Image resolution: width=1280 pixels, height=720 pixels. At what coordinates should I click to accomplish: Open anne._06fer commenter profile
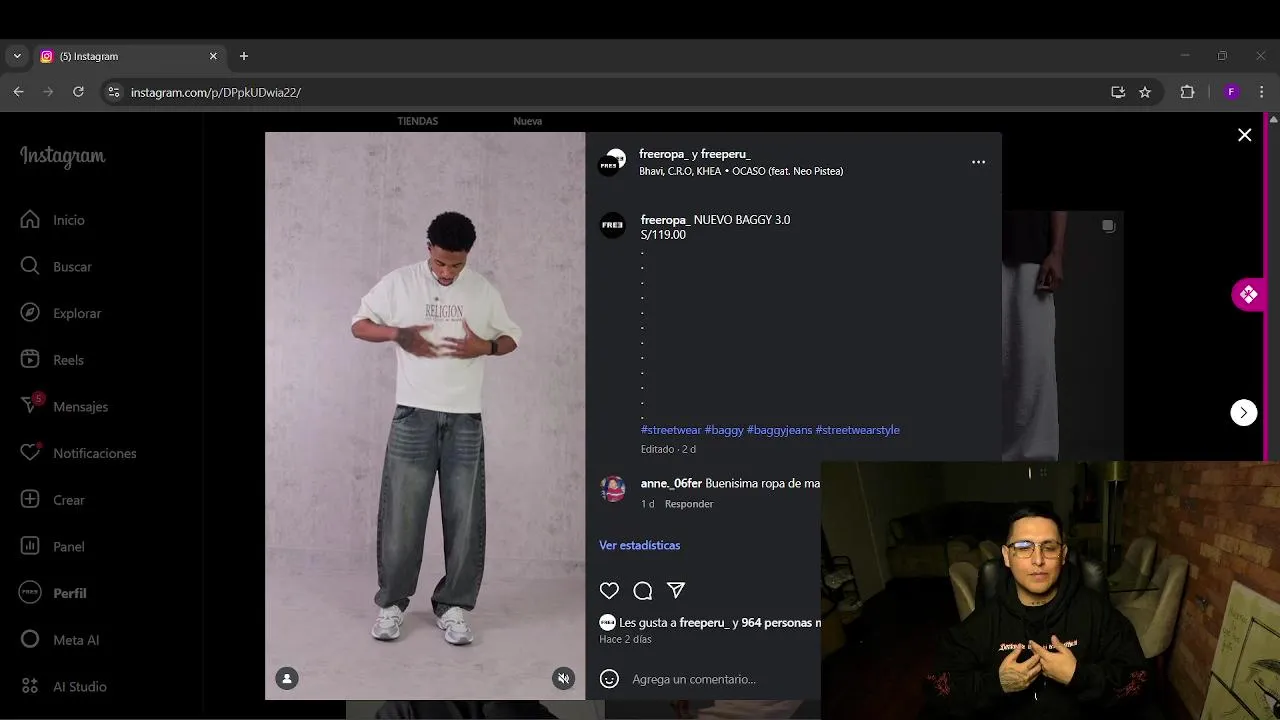671,483
